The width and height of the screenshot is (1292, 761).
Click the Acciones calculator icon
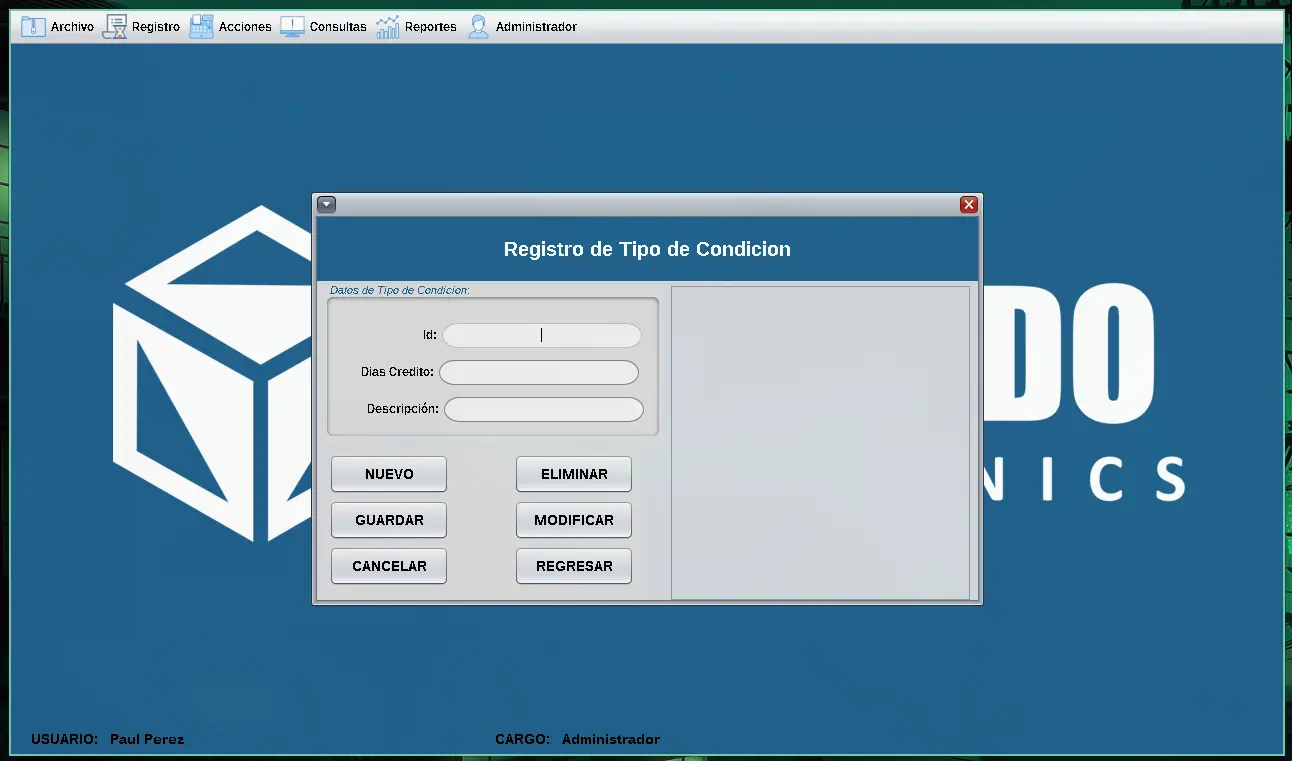coord(201,27)
